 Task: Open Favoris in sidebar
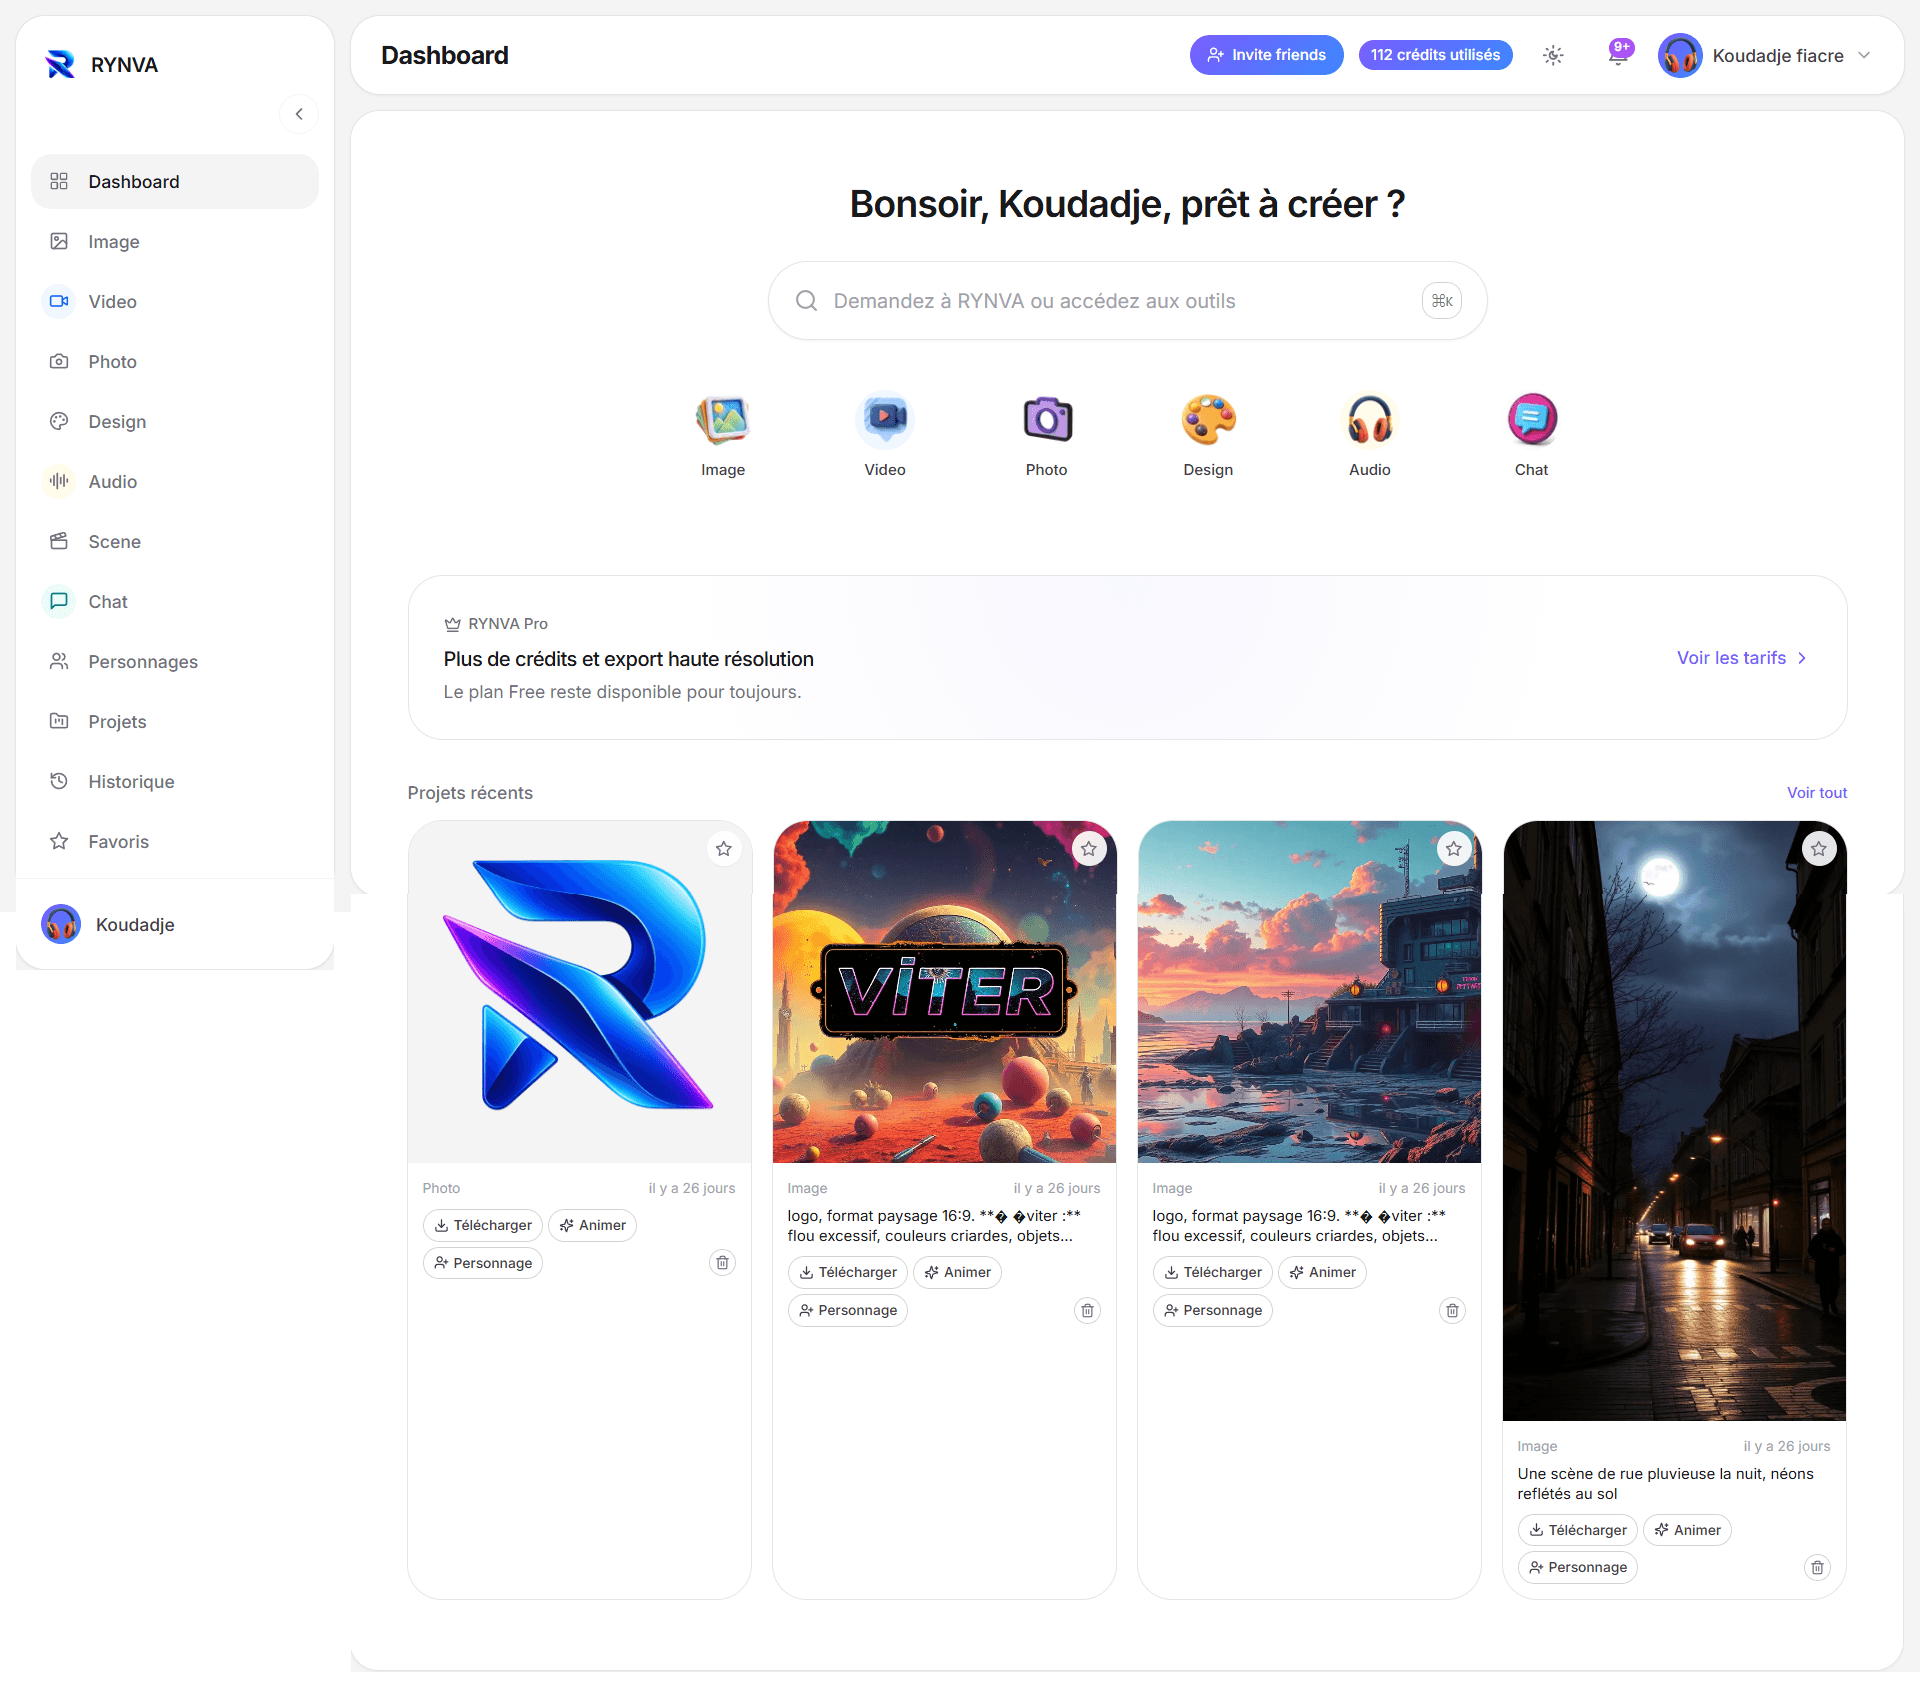click(175, 842)
